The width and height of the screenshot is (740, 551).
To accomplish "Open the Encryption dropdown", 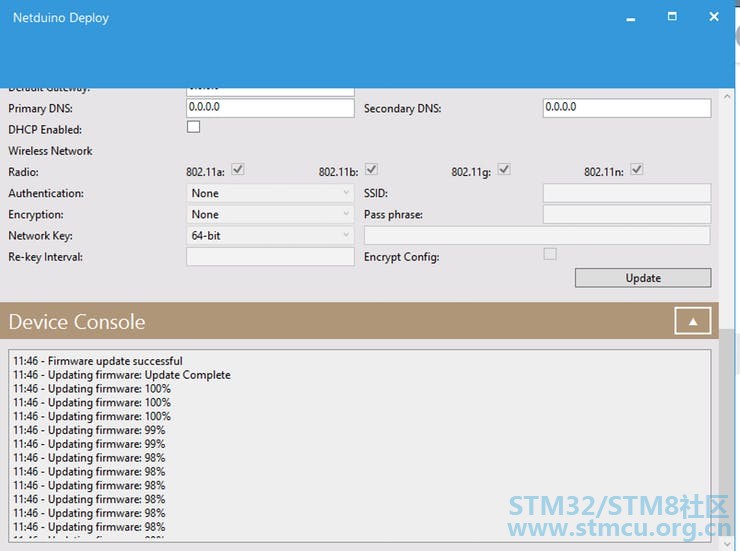I will coord(270,214).
